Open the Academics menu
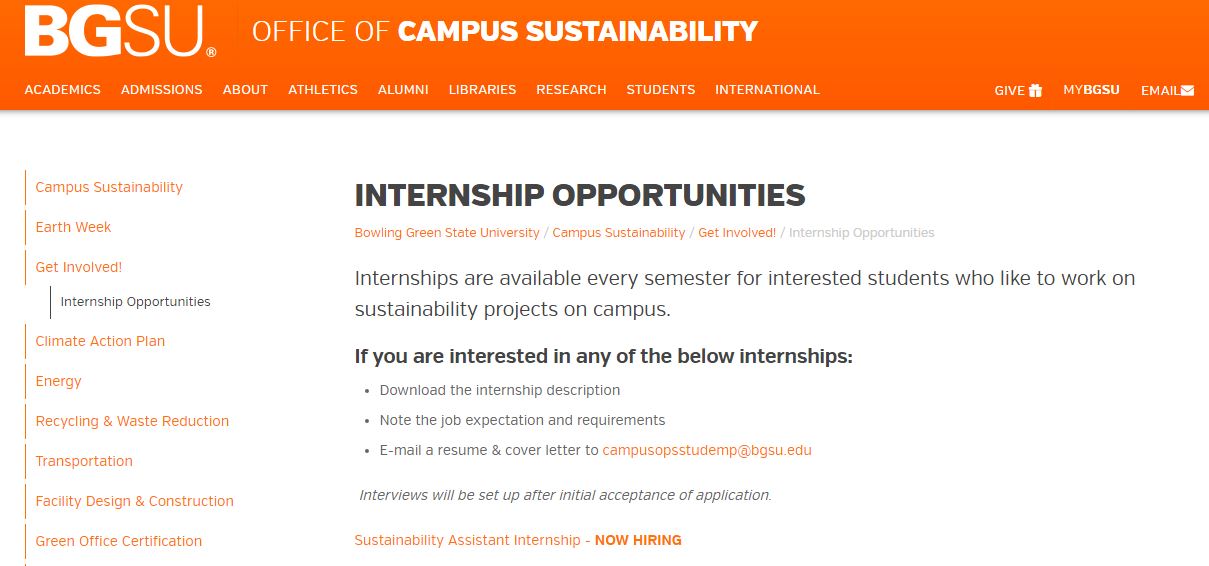Viewport: 1209px width, 566px height. click(x=62, y=90)
